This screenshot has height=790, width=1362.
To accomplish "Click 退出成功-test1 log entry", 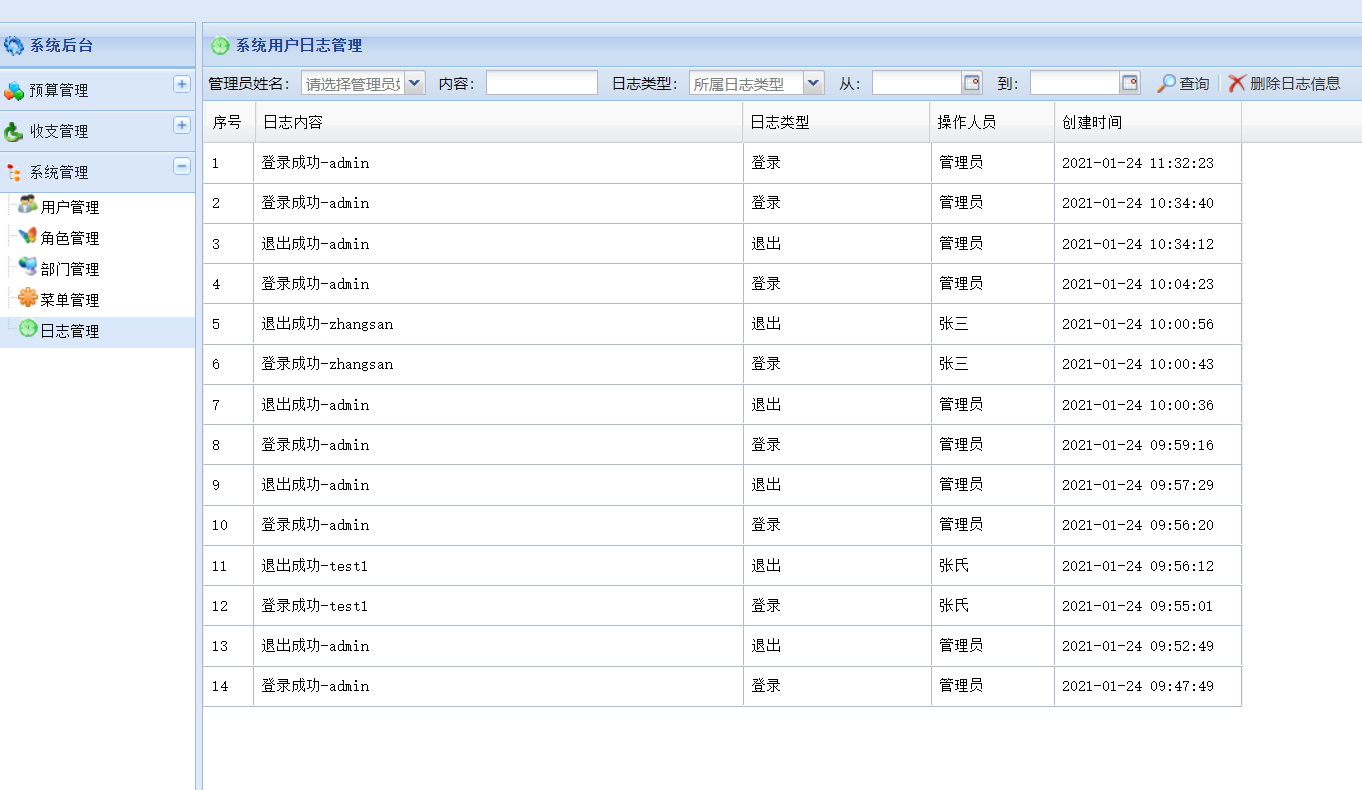I will (x=315, y=566).
